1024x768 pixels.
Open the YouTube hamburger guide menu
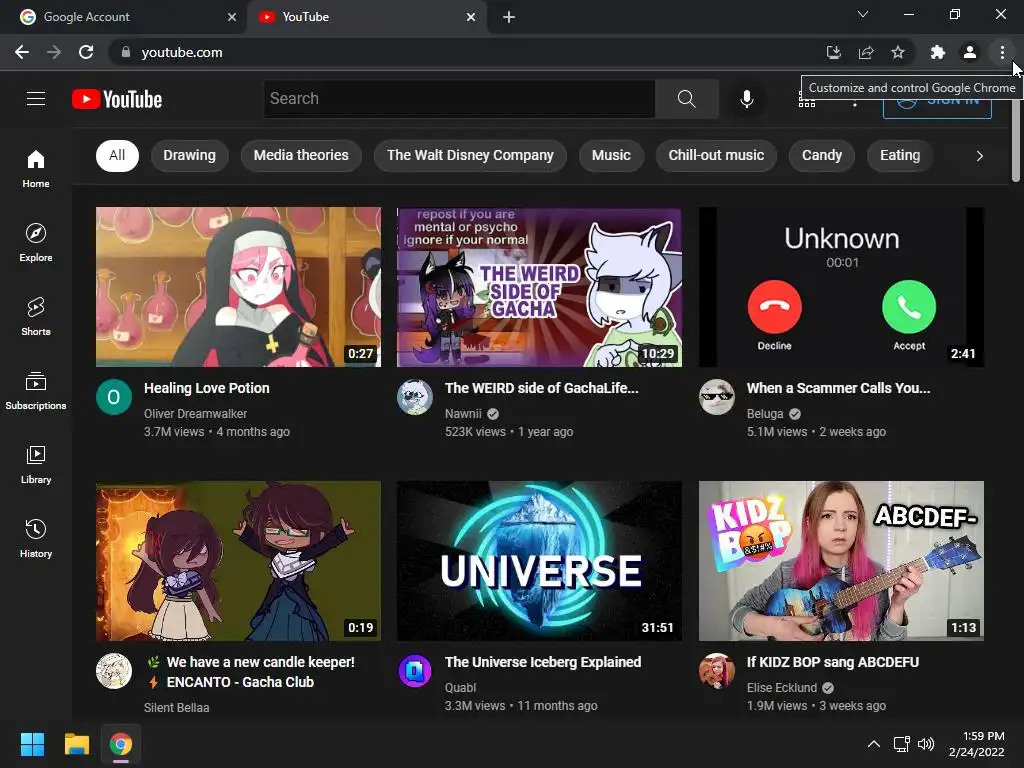(36, 99)
